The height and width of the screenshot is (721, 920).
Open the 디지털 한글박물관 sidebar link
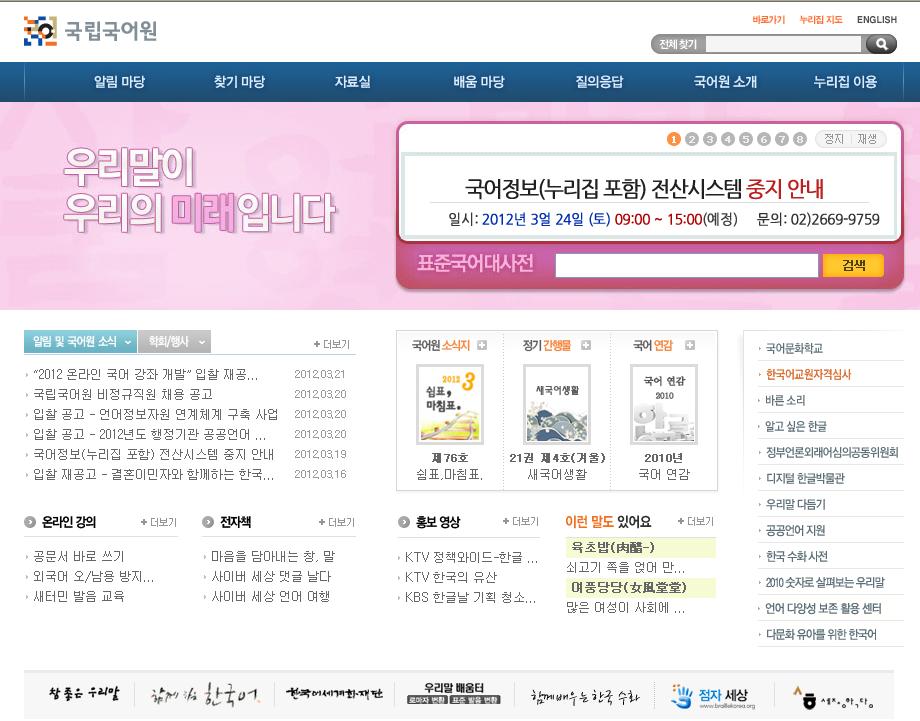tap(805, 478)
